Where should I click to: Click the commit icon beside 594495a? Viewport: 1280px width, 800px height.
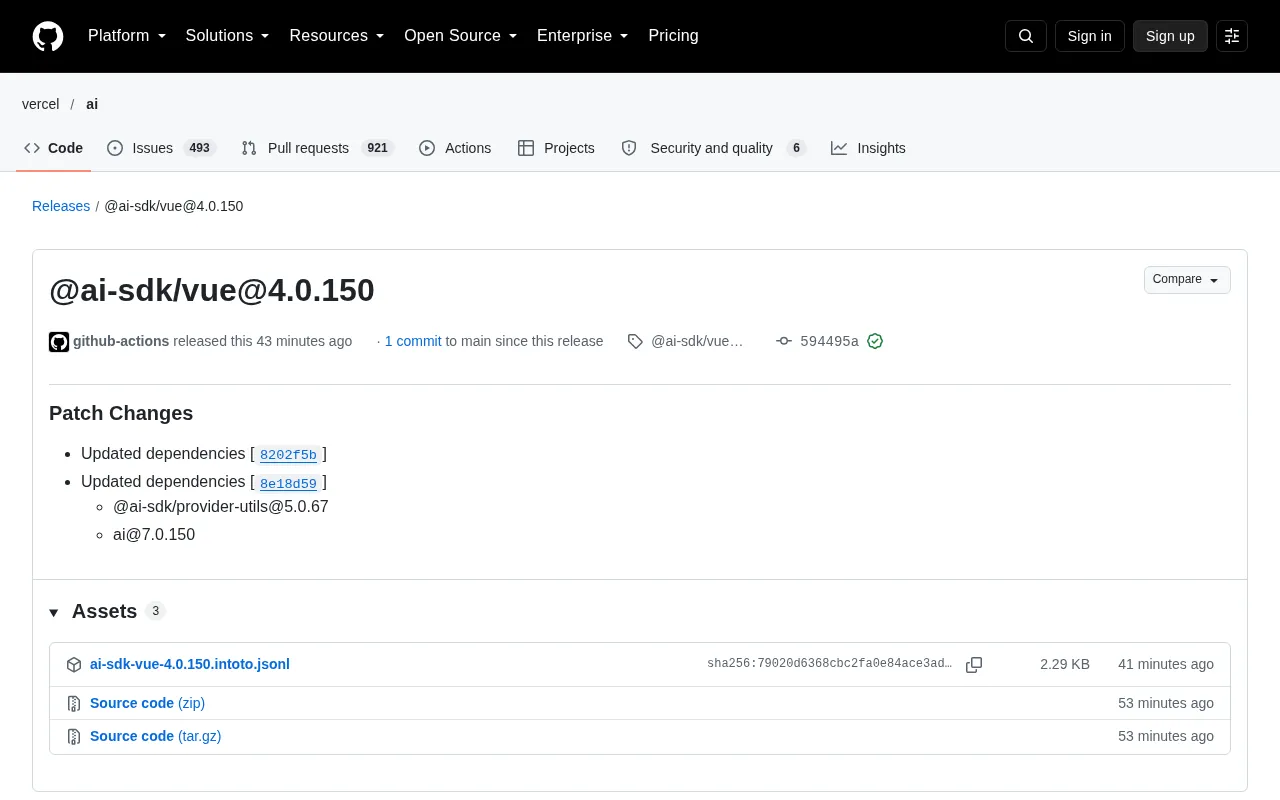784,341
